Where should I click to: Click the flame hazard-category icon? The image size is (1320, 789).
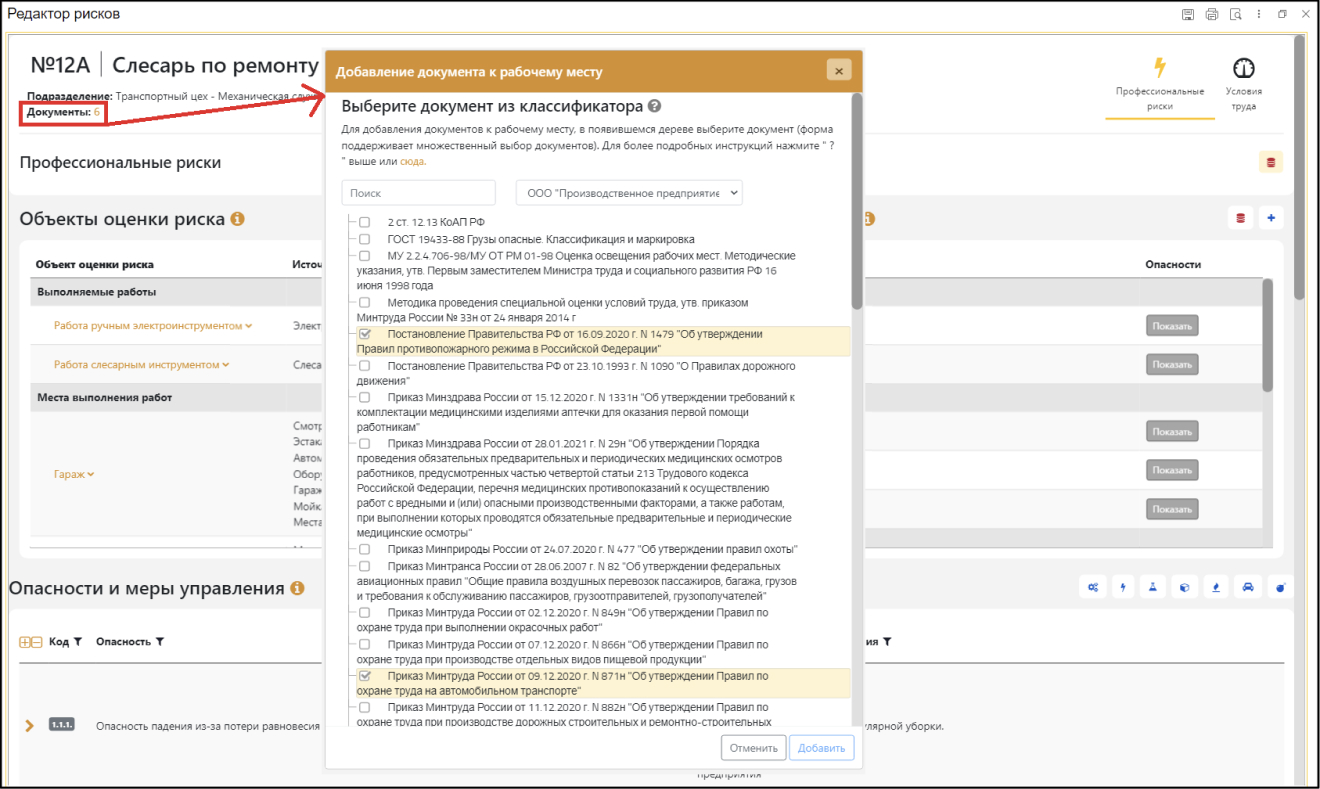1216,588
